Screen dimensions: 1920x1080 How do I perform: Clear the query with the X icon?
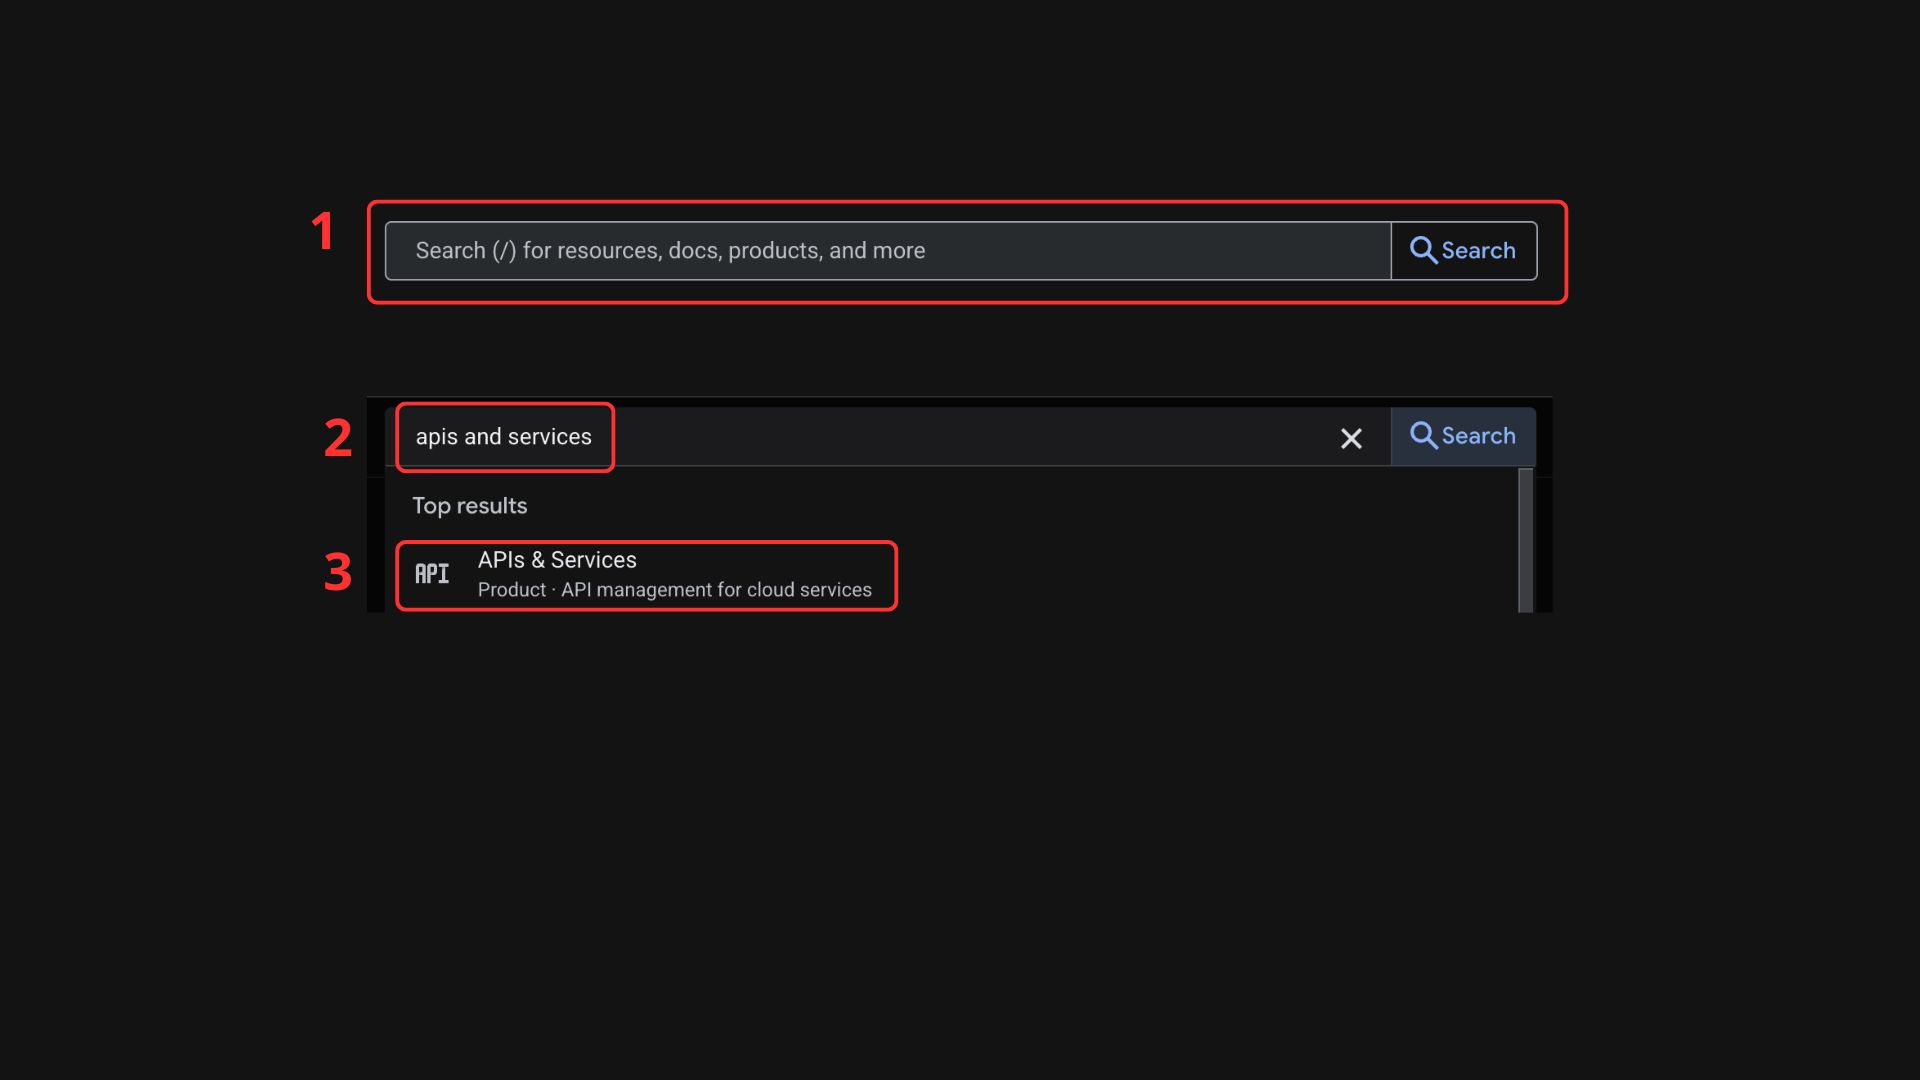click(x=1351, y=438)
